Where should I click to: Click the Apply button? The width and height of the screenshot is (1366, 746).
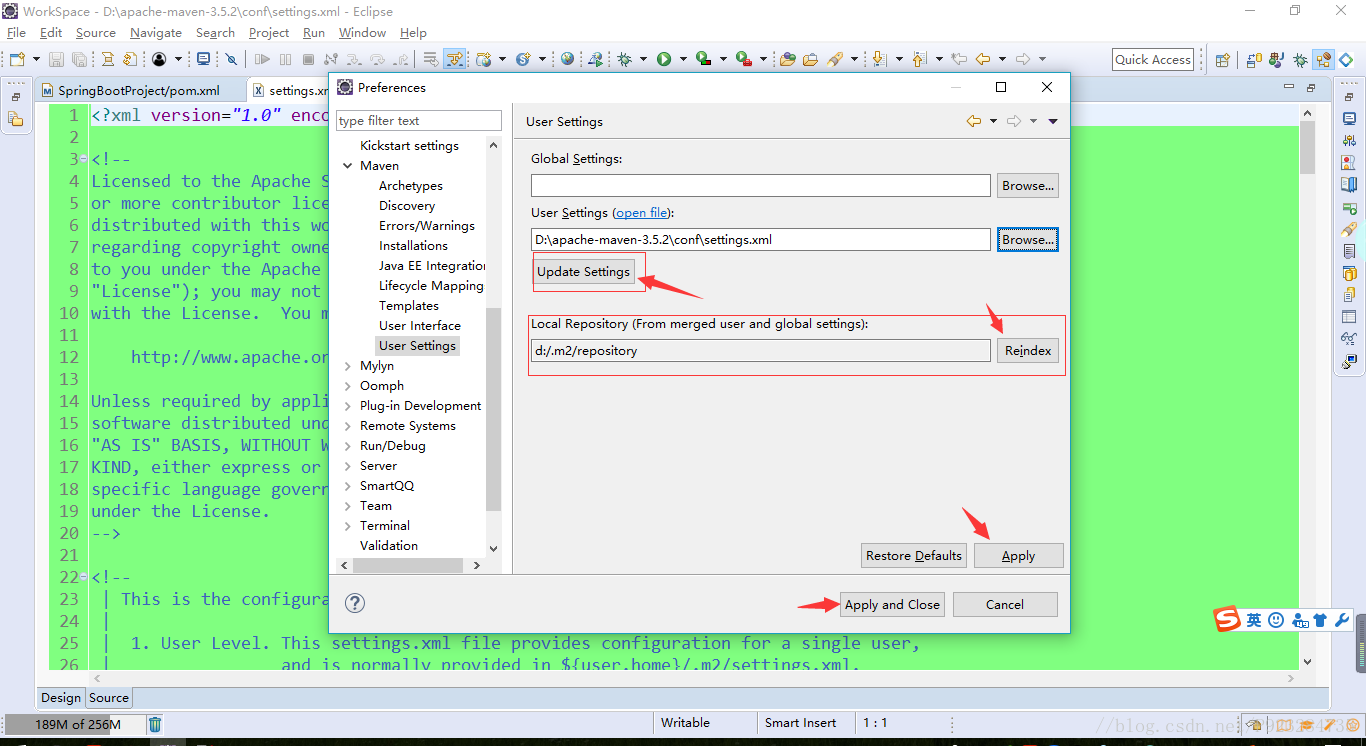tap(1018, 556)
